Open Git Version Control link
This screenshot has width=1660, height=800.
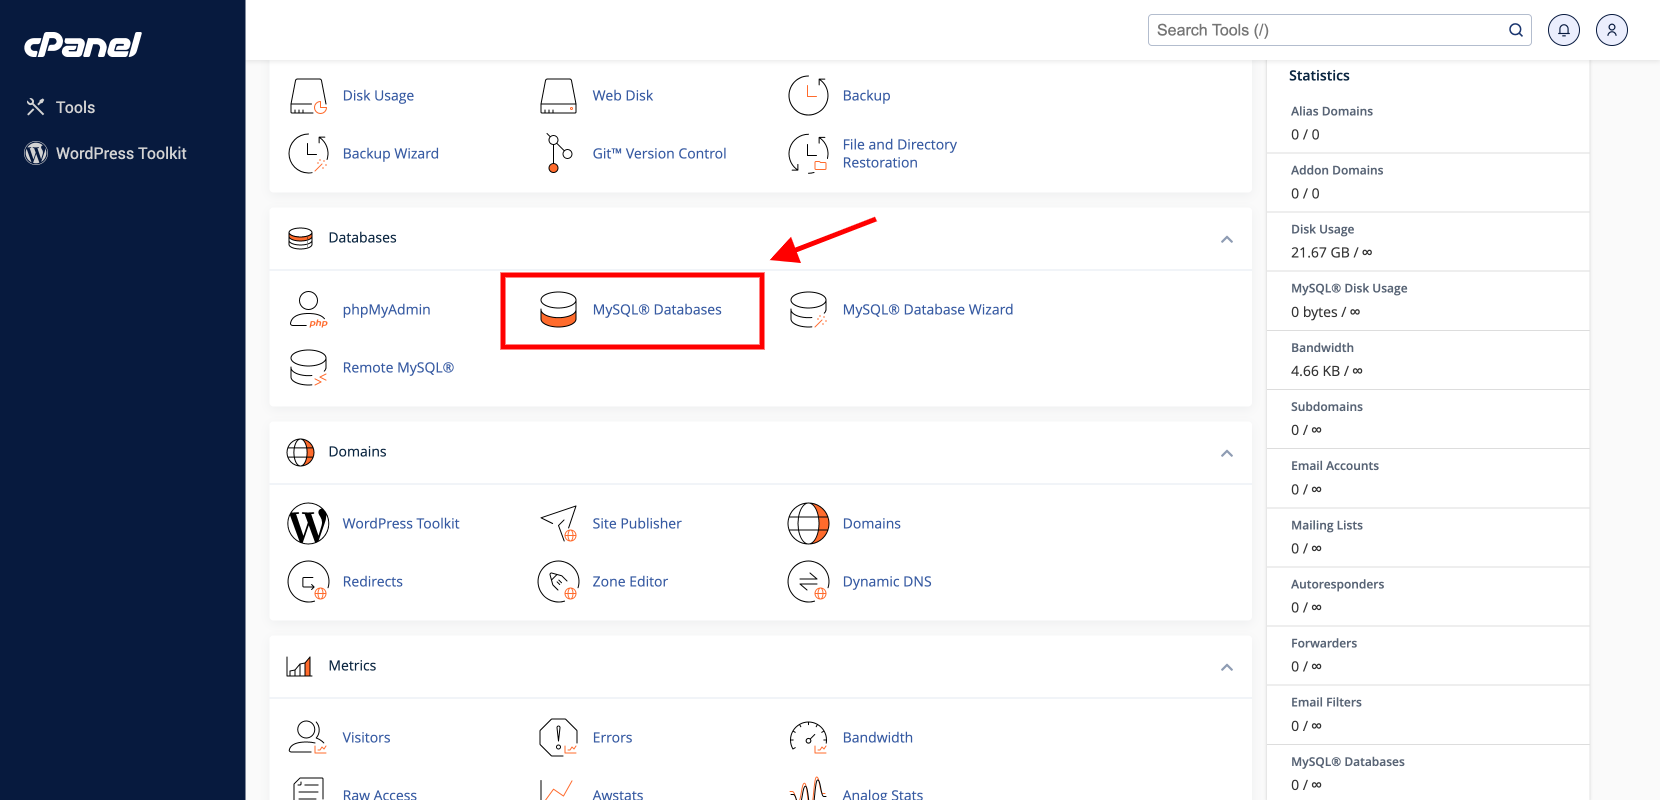pos(659,154)
